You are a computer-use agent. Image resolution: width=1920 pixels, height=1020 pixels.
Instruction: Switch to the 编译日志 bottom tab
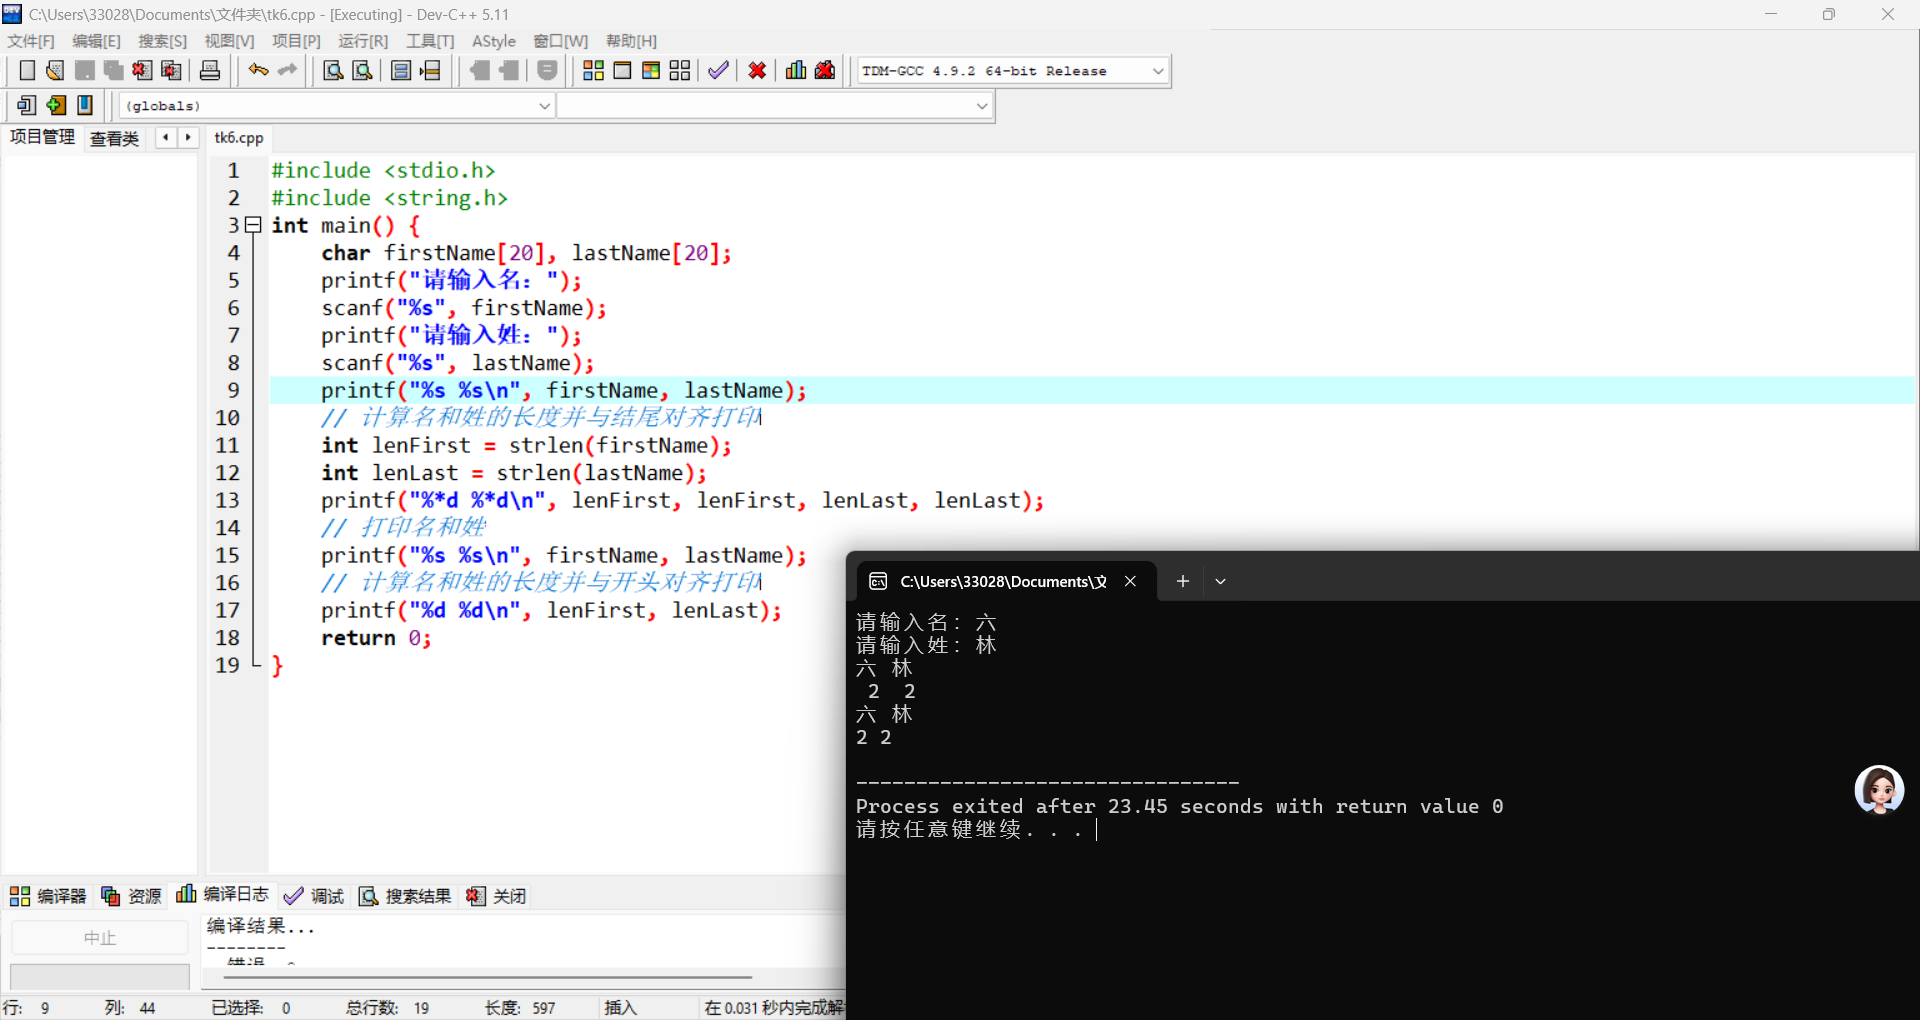(x=222, y=894)
